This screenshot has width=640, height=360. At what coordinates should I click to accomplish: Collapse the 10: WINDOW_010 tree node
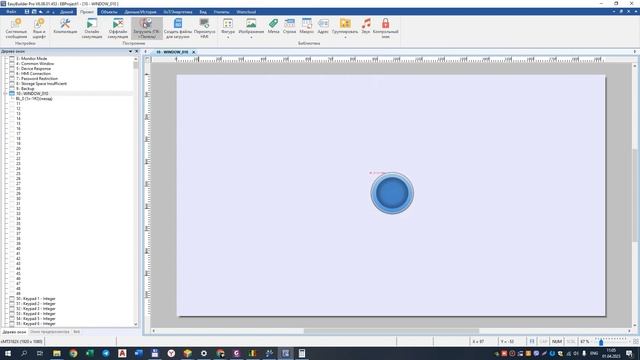(x=6, y=93)
